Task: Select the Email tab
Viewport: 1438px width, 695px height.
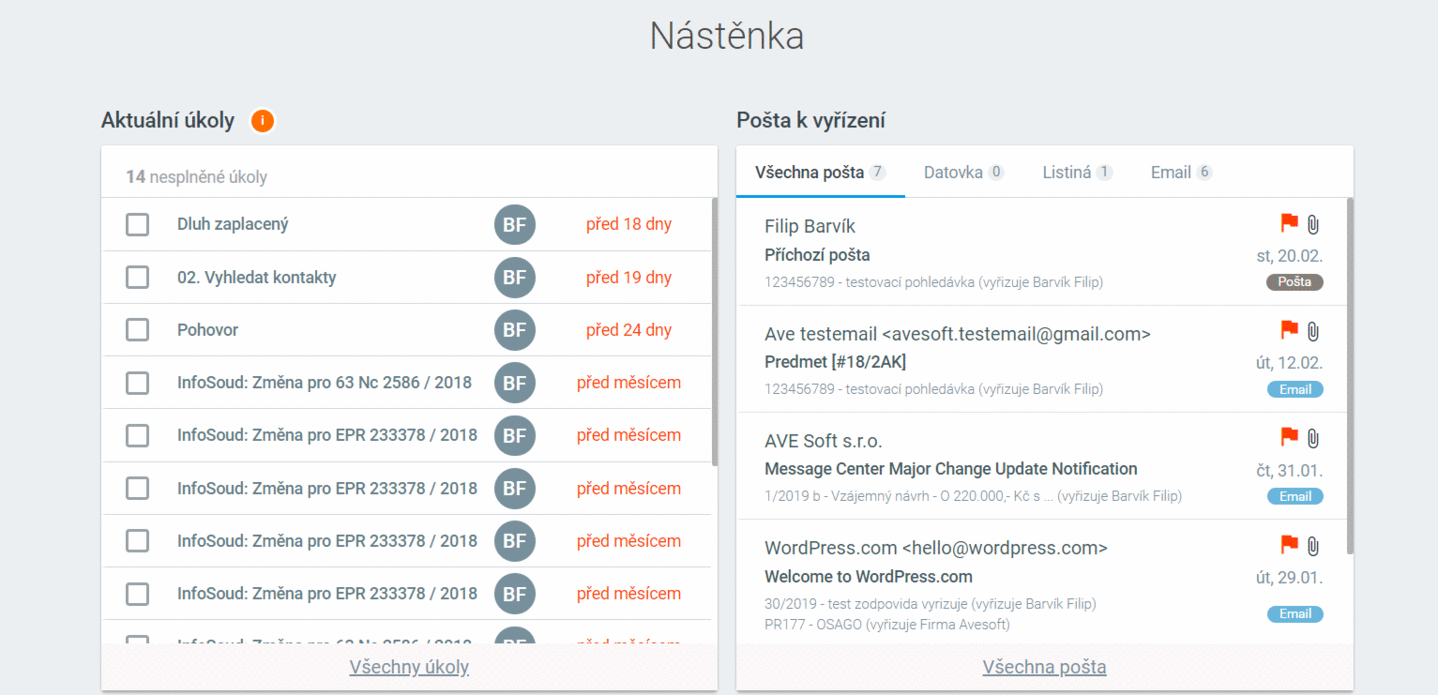Action: click(x=1180, y=172)
